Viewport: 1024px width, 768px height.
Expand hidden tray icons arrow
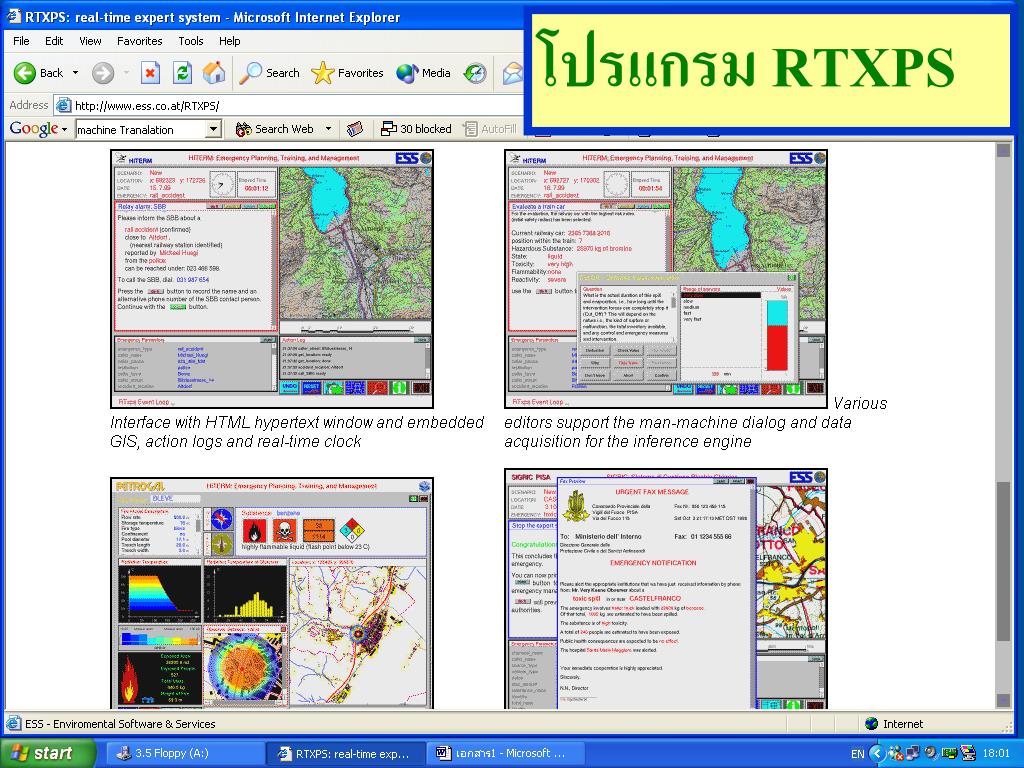(877, 754)
